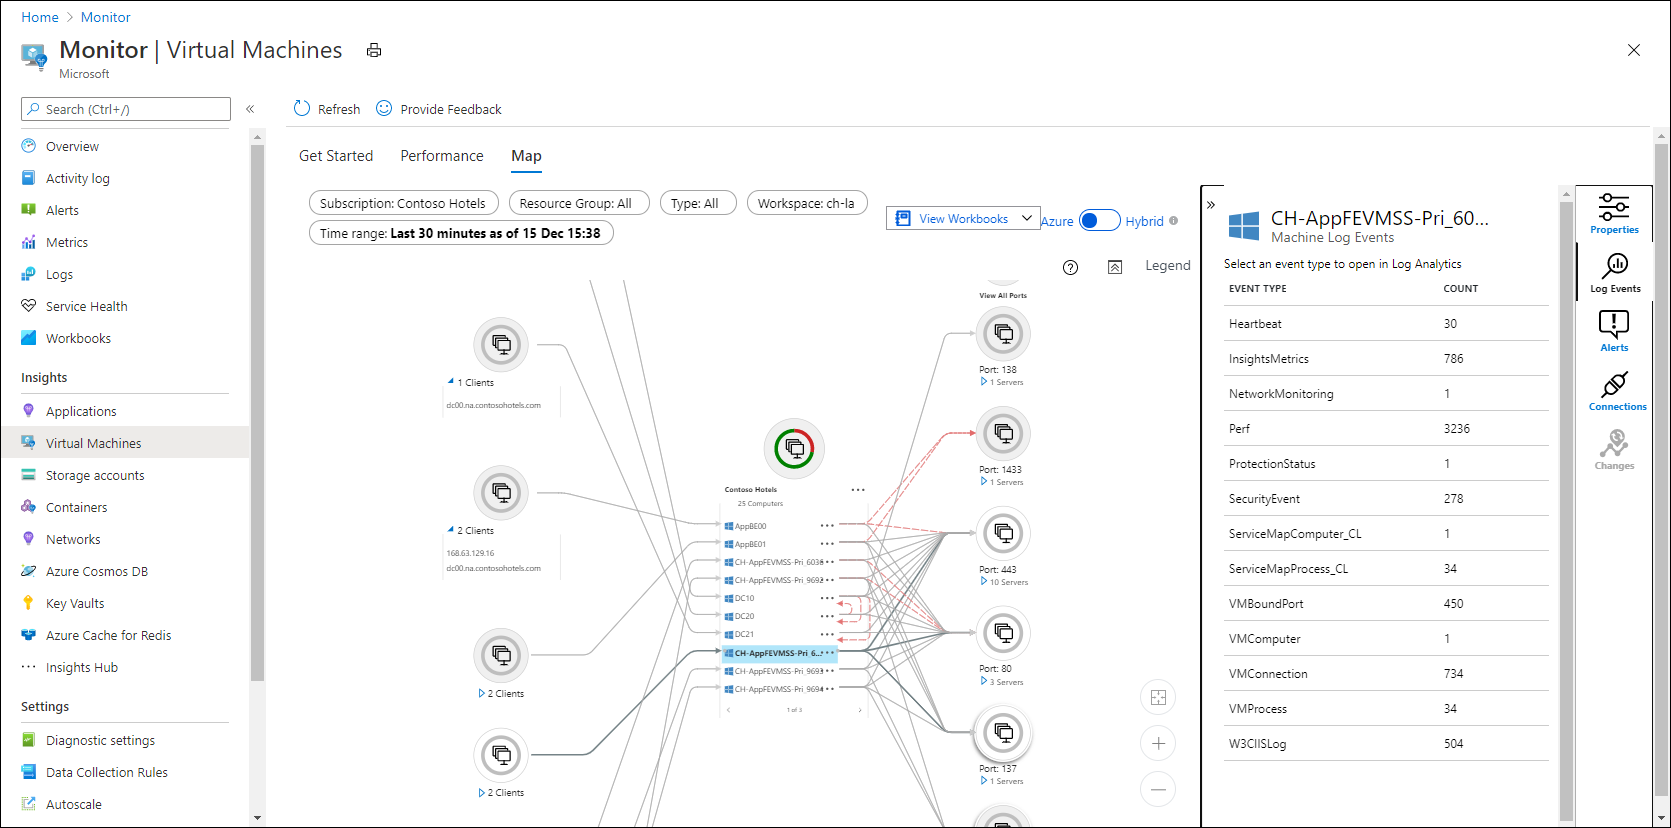Image resolution: width=1671 pixels, height=828 pixels.
Task: Go to Home breadcrumb link
Action: click(40, 17)
